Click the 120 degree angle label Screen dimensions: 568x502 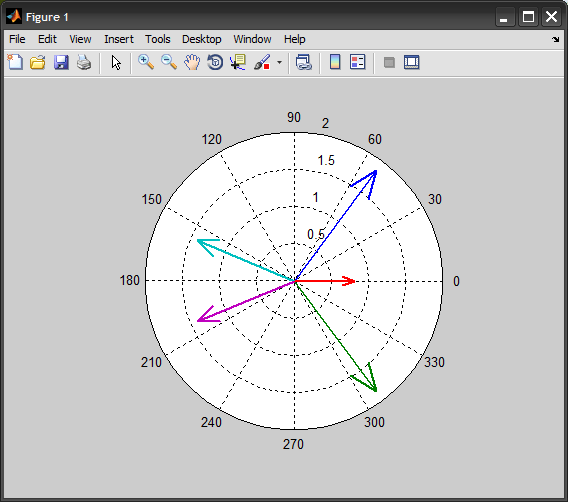[x=212, y=139]
